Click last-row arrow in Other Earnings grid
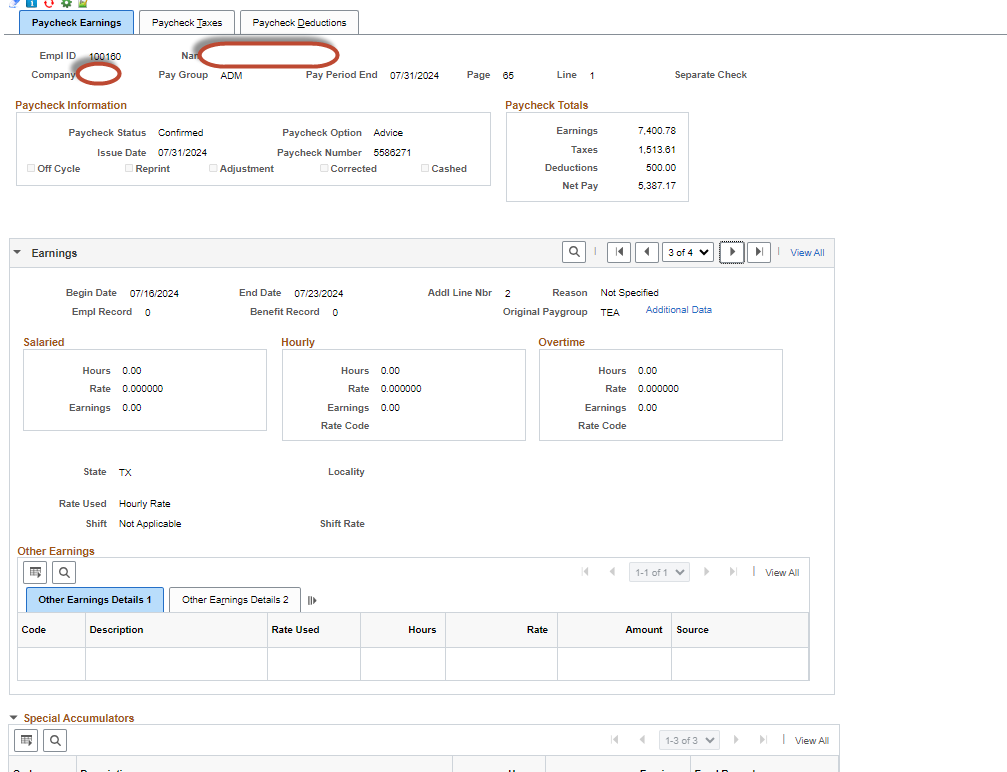1007x772 pixels. (x=733, y=572)
